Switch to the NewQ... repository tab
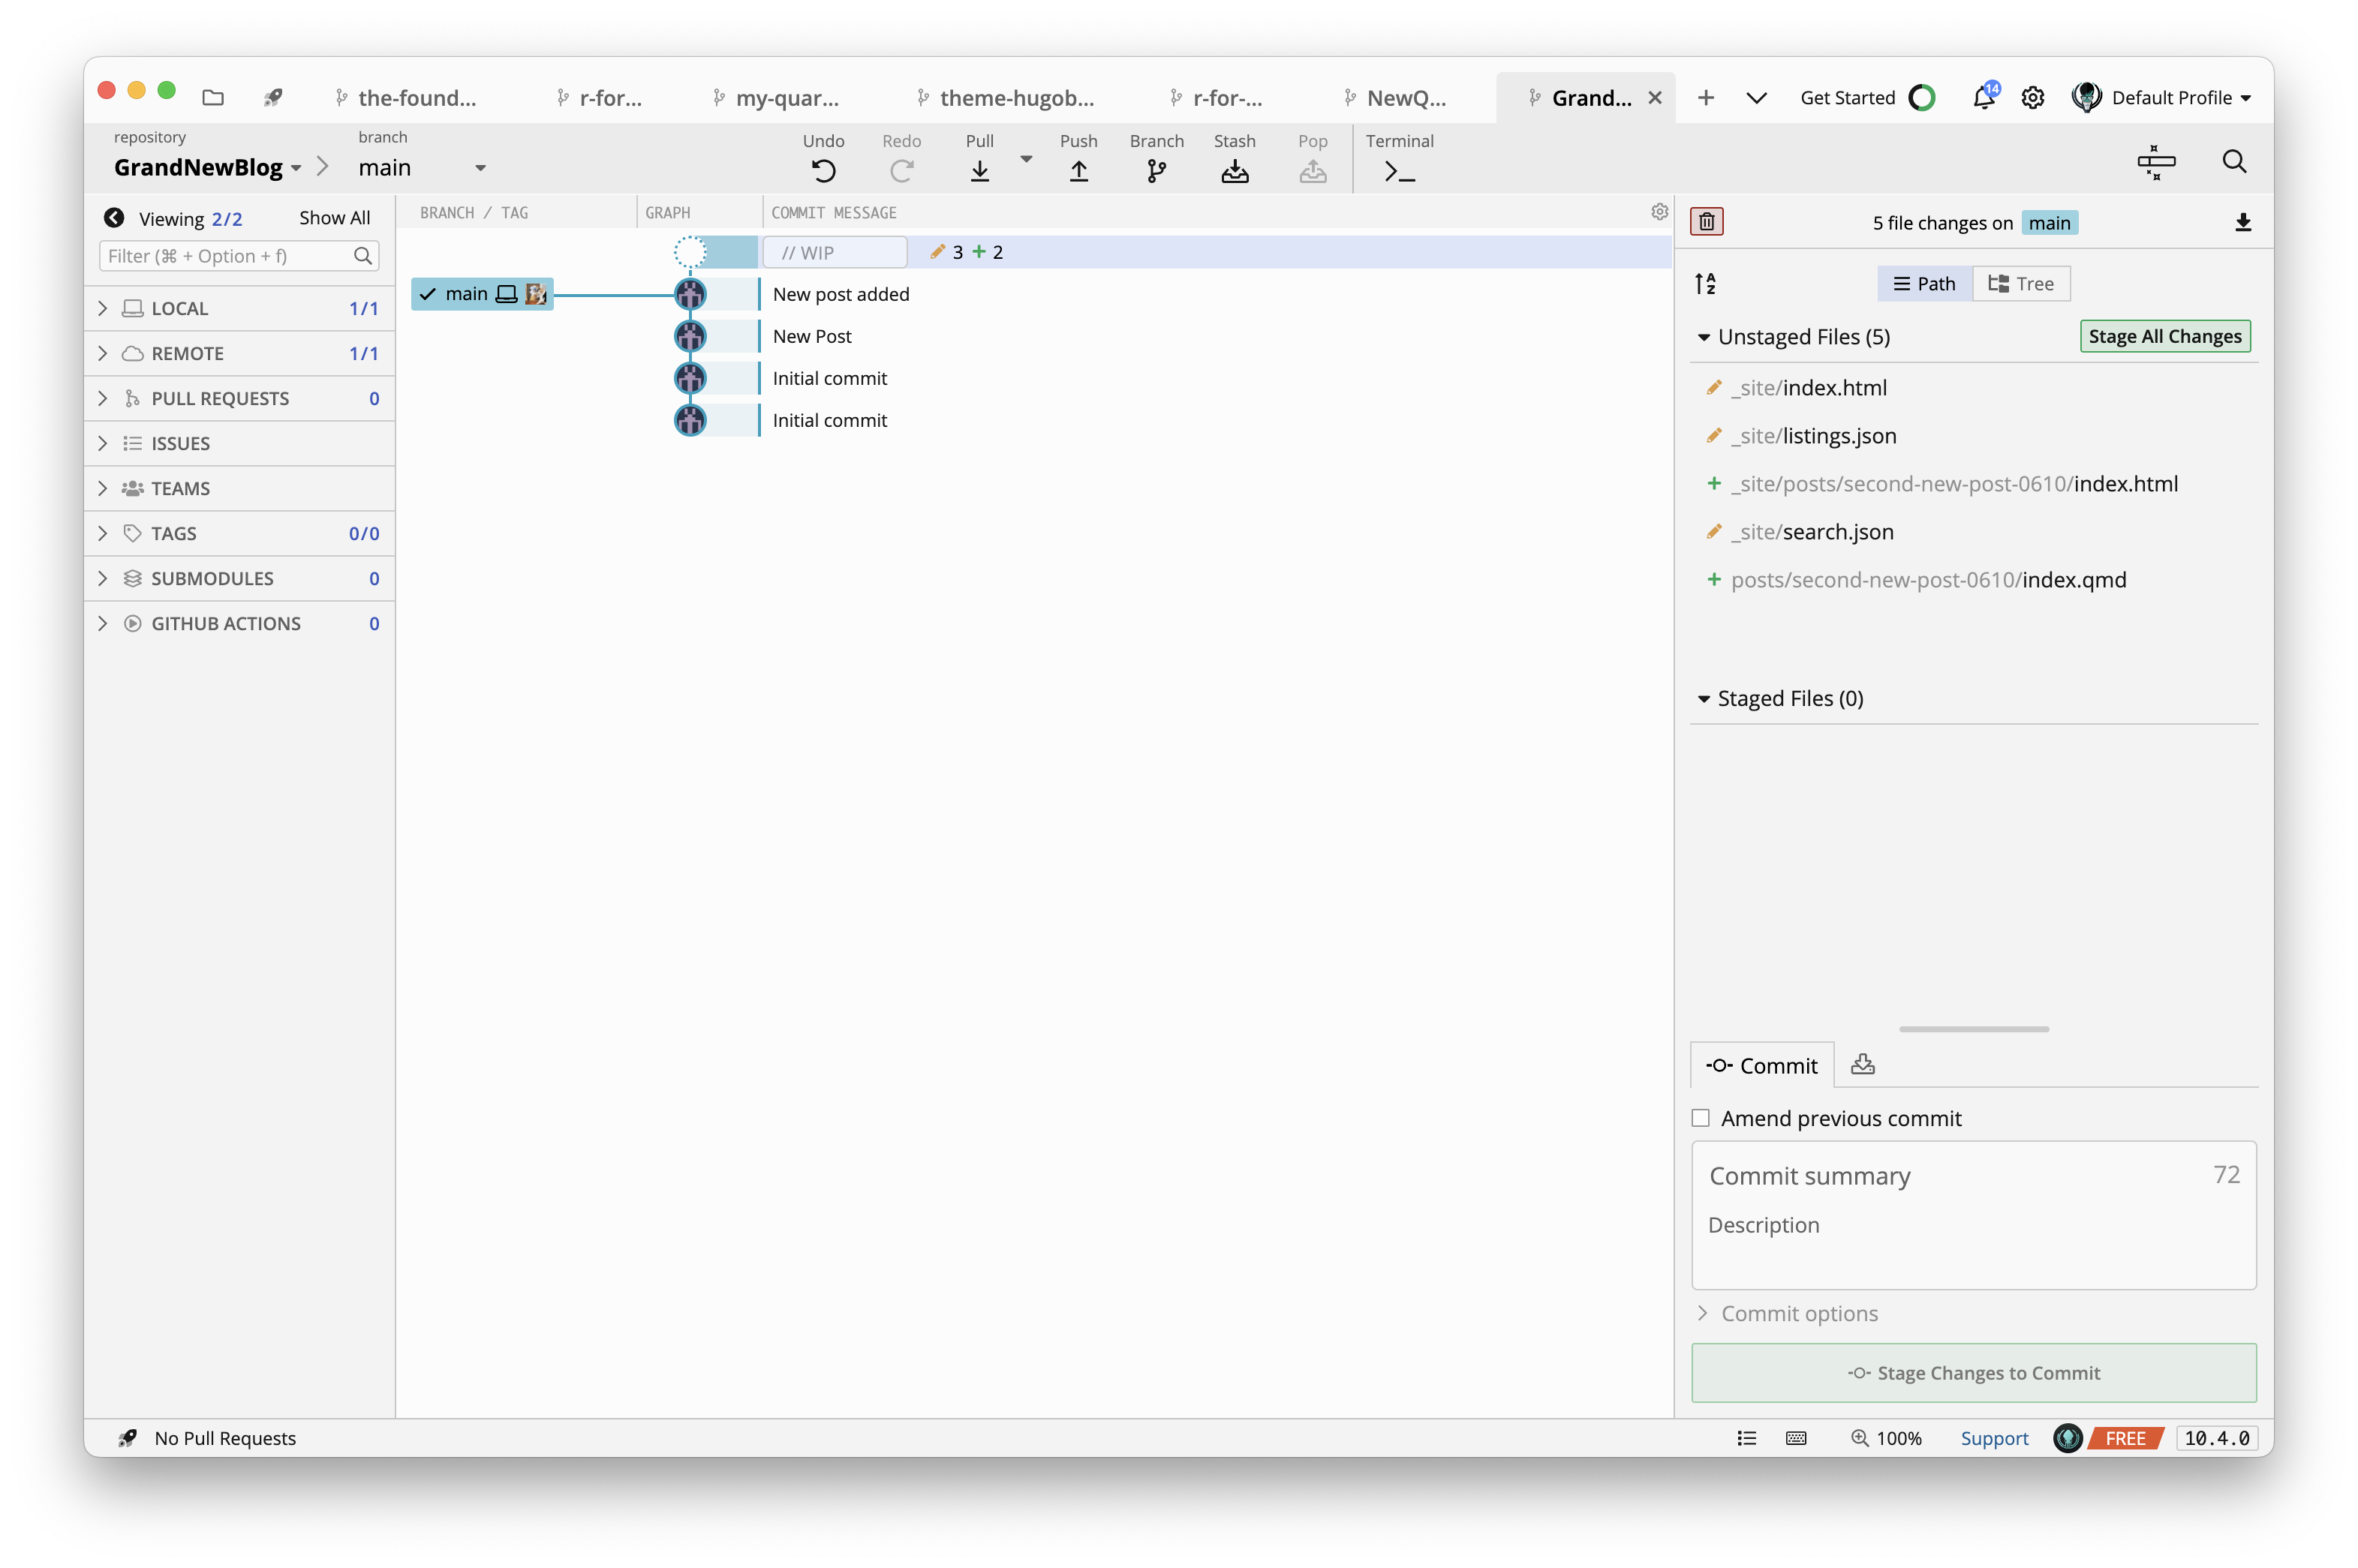This screenshot has height=1568, width=2358. click(x=1405, y=98)
